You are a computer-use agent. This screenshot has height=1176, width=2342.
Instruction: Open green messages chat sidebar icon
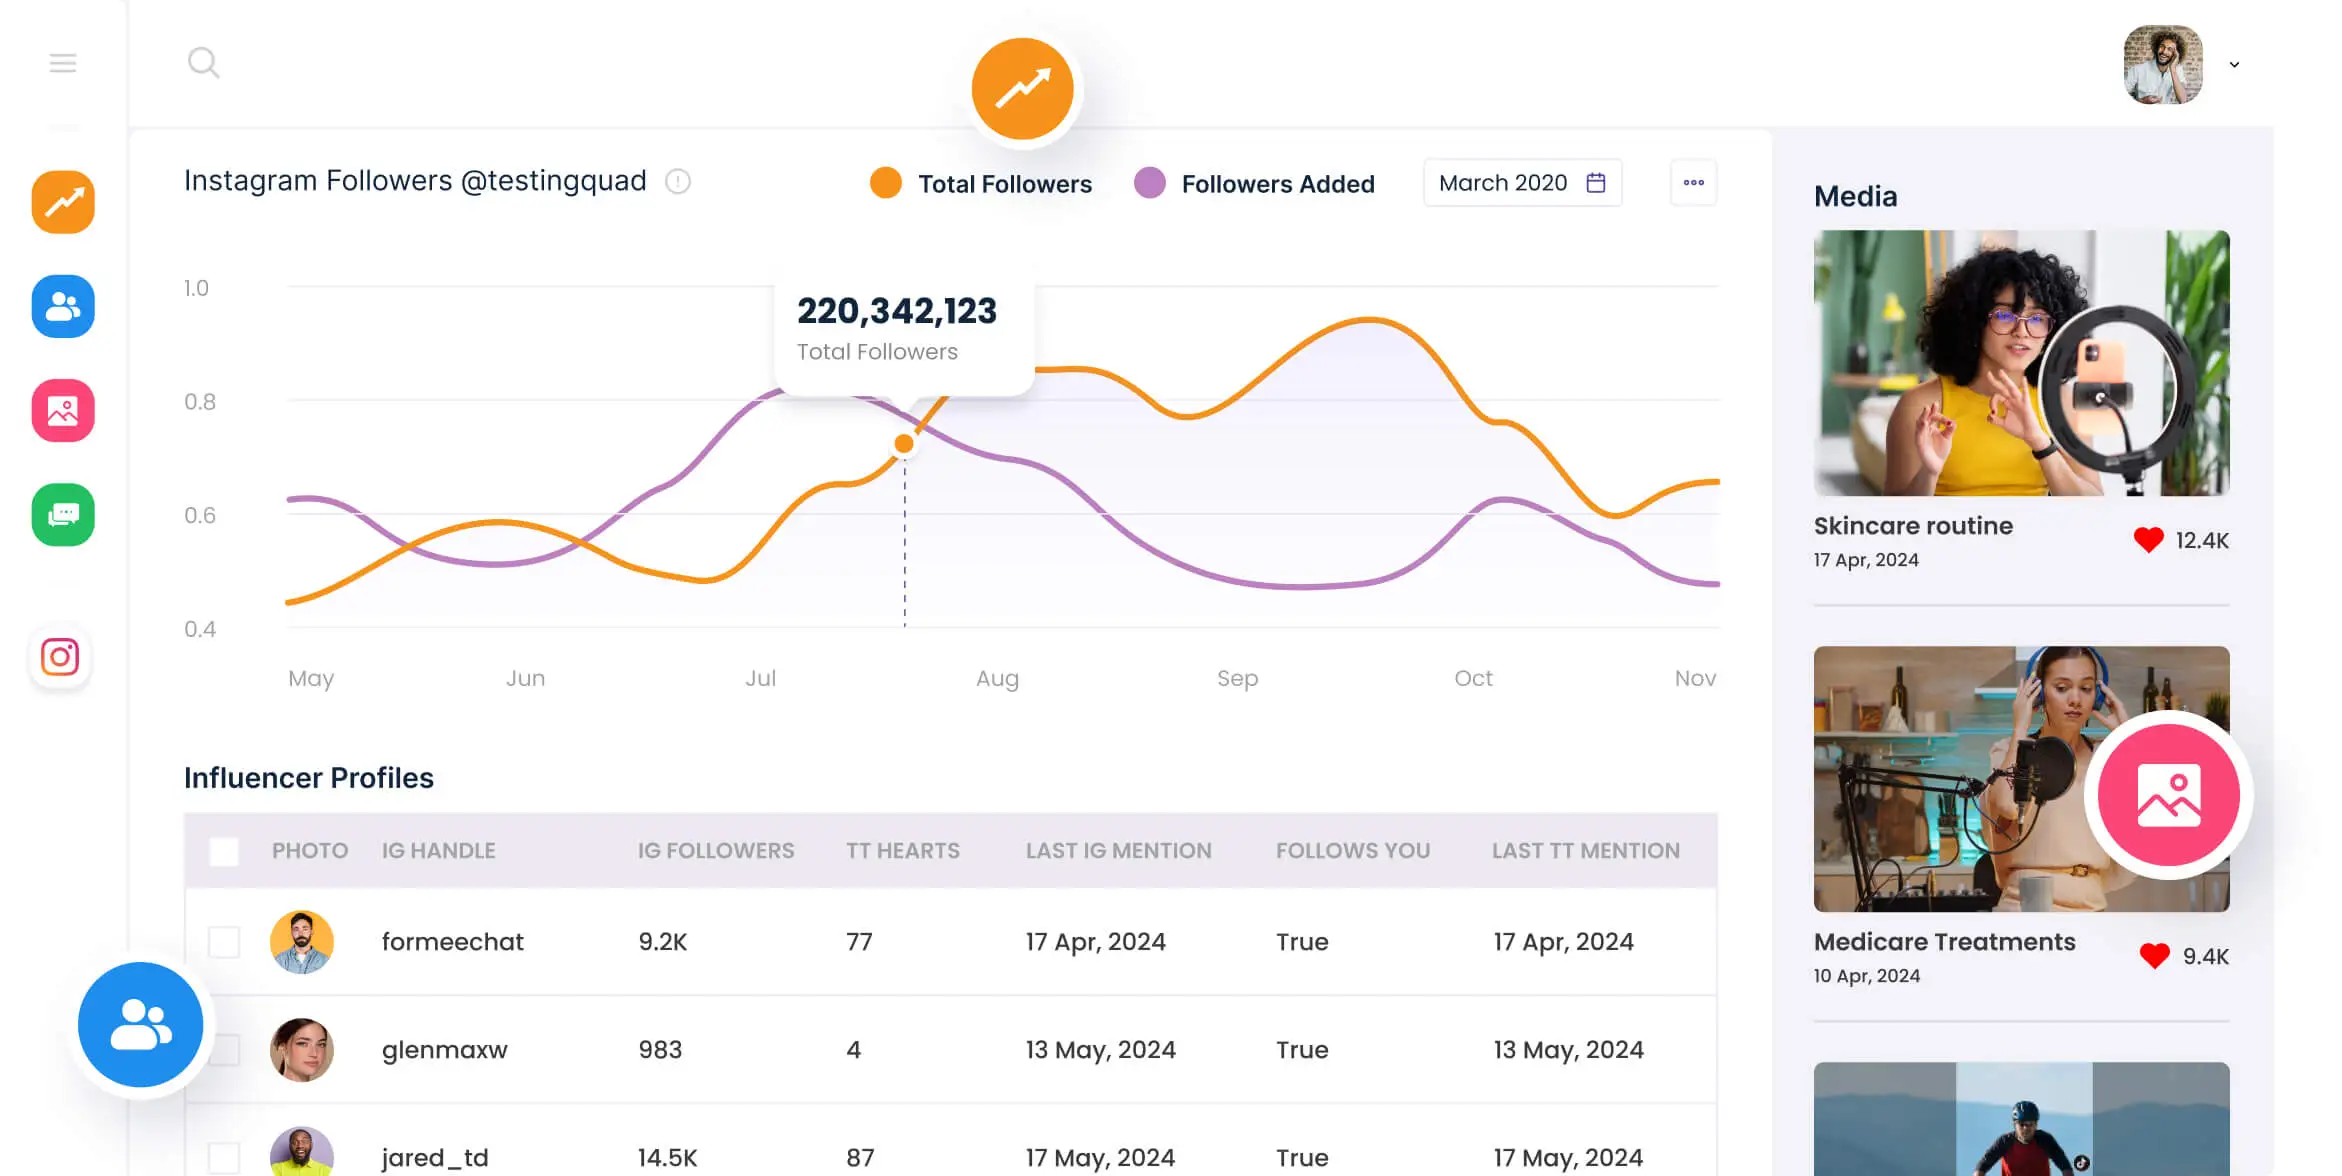coord(63,515)
